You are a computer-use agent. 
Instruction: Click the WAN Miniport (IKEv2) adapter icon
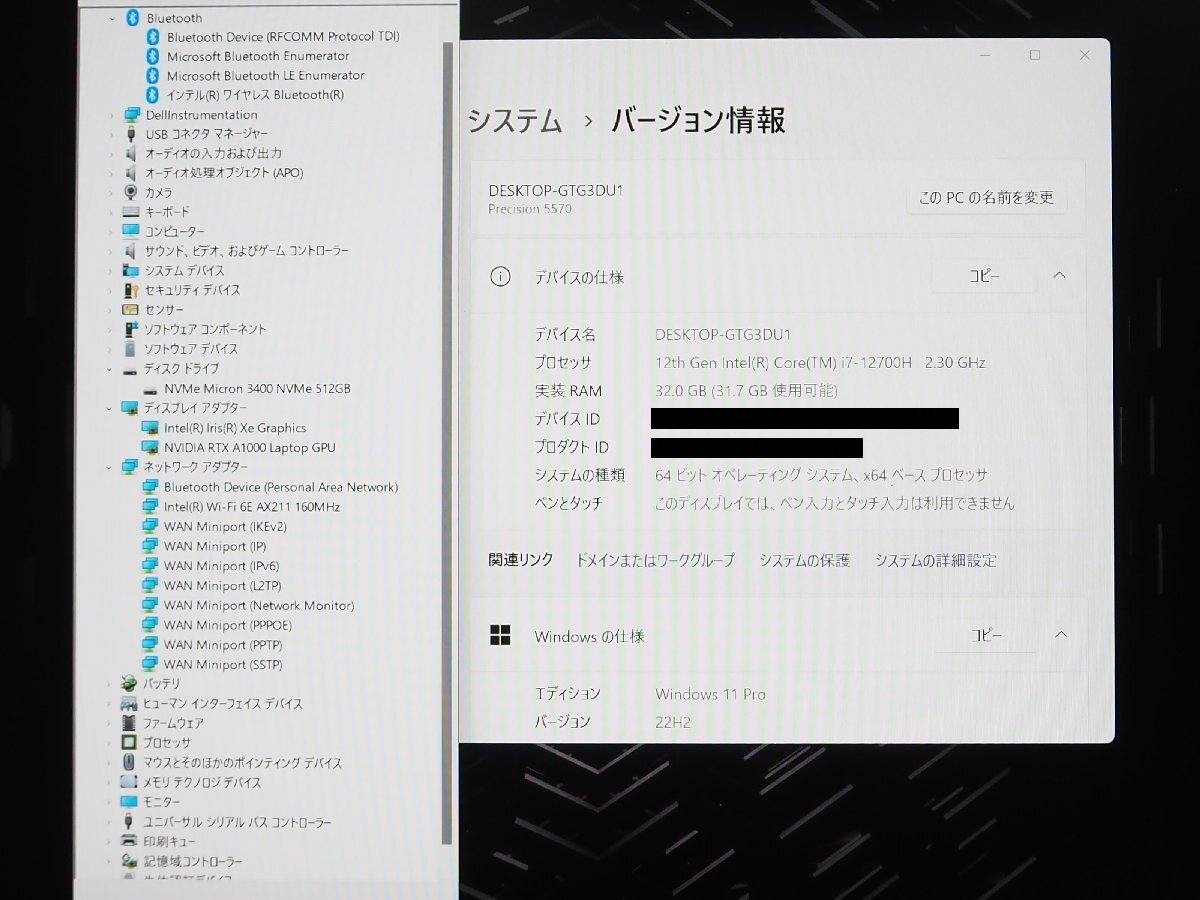(150, 526)
